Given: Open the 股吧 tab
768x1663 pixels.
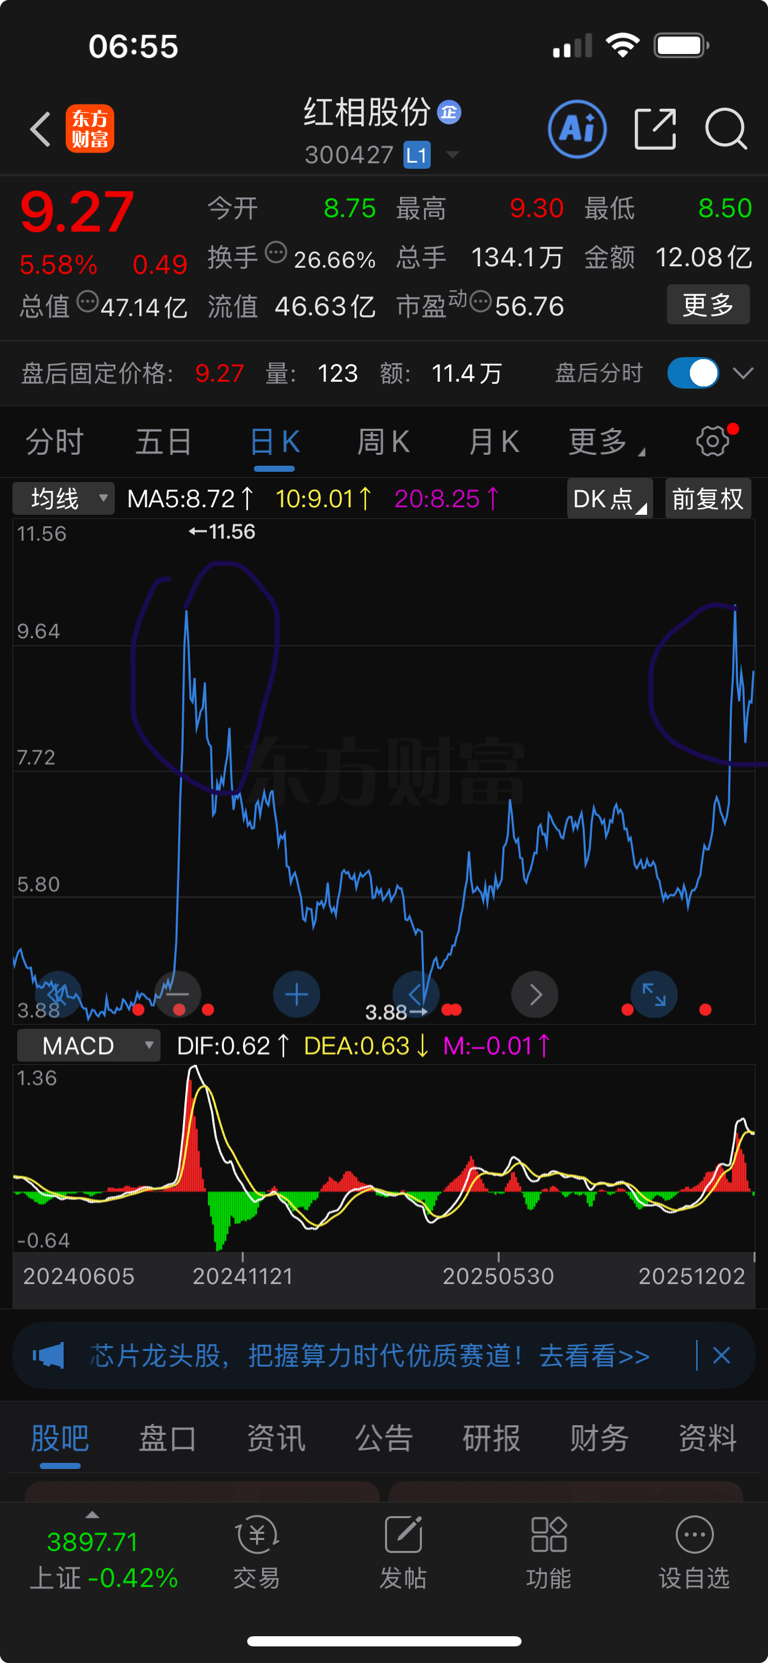Looking at the screenshot, I should [x=60, y=1438].
